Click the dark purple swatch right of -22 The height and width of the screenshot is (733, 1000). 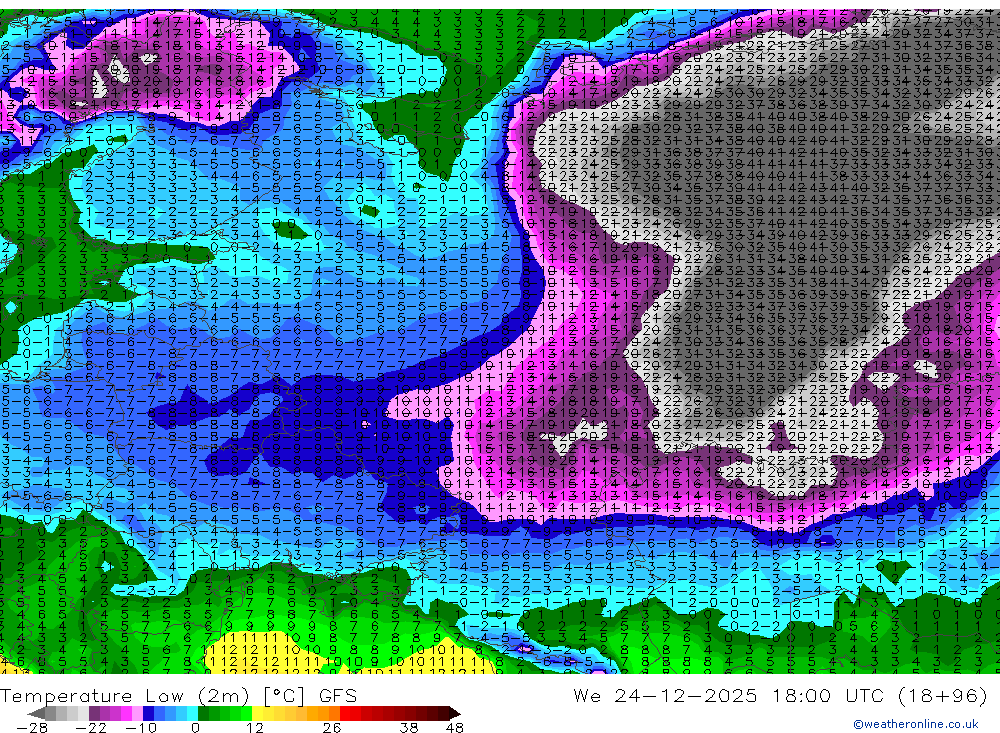[x=94, y=714]
